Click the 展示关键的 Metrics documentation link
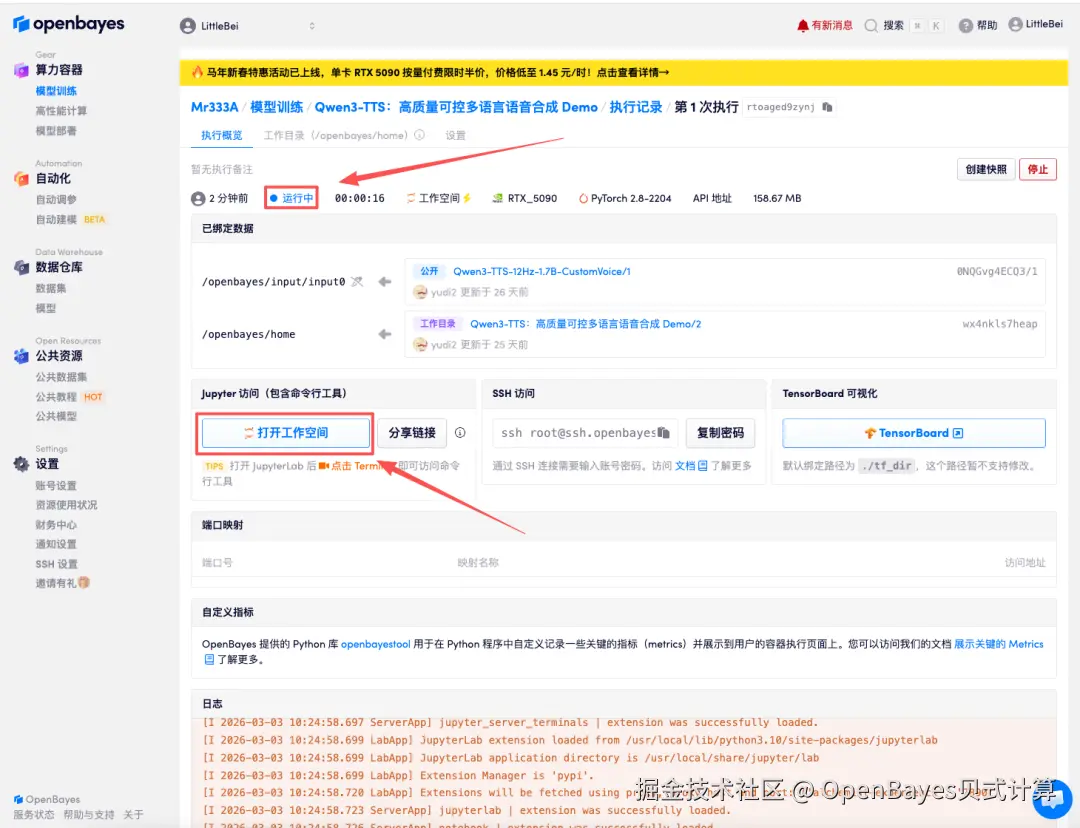The width and height of the screenshot is (1080, 828). [x=998, y=644]
